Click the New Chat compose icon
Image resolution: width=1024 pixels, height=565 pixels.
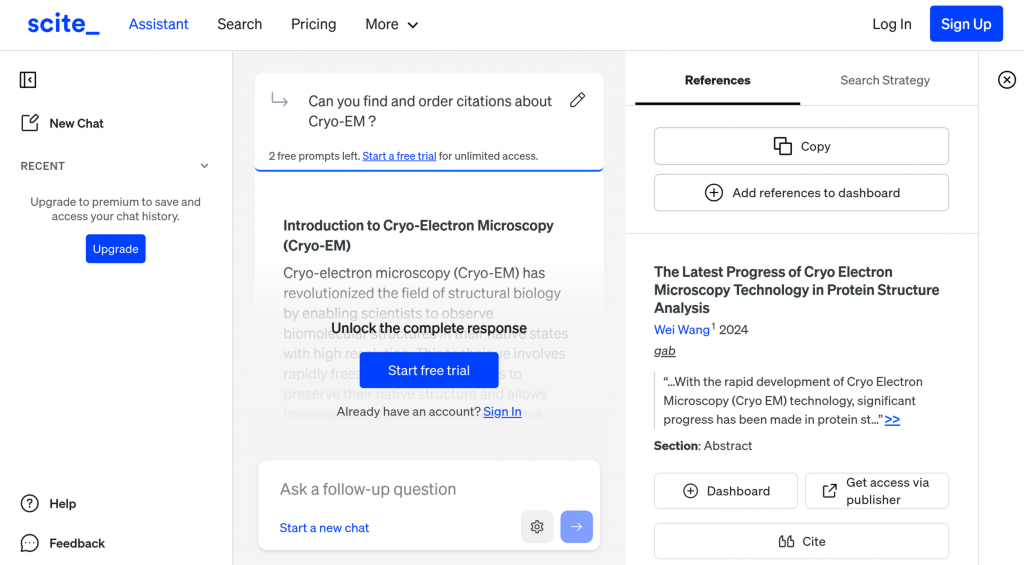point(30,123)
